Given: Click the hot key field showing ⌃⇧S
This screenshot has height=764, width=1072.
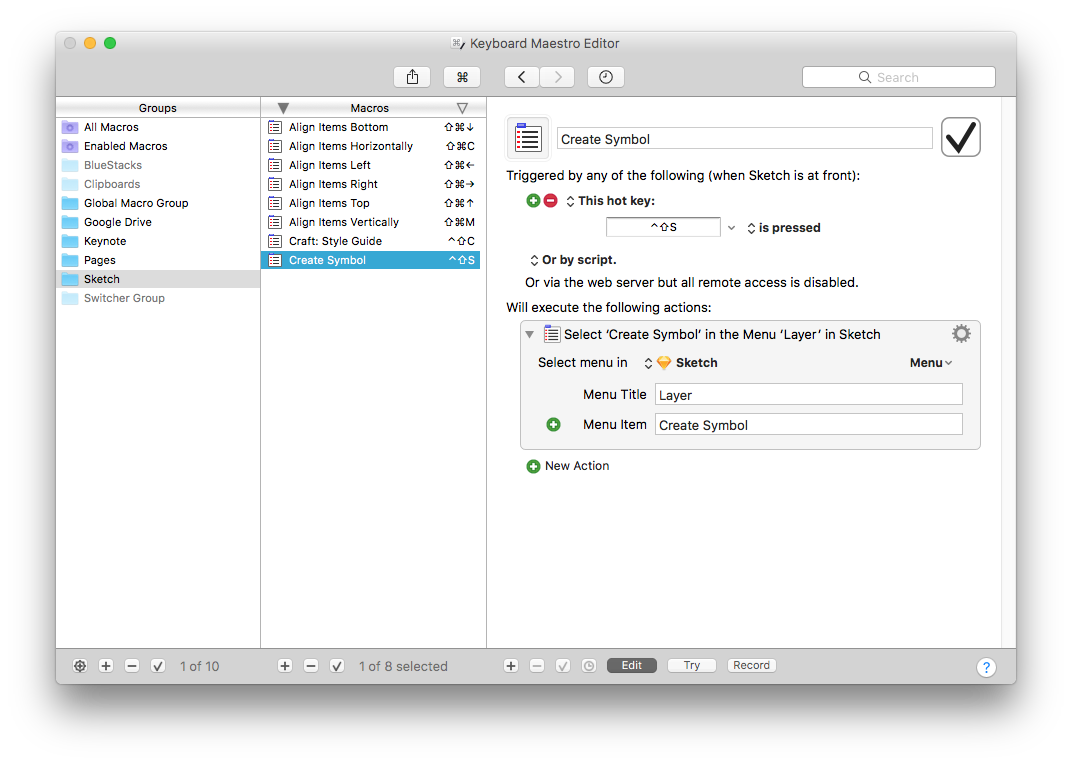Looking at the screenshot, I should point(663,227).
